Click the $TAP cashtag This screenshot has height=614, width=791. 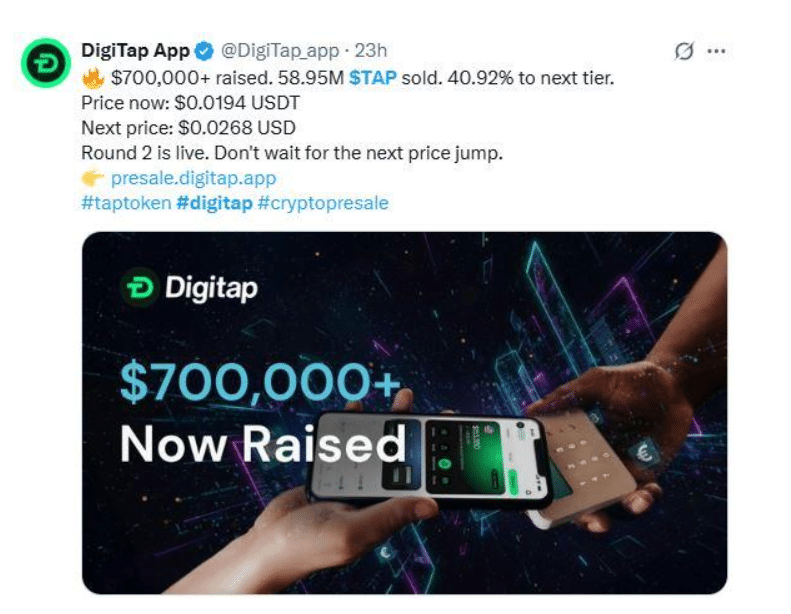372,77
